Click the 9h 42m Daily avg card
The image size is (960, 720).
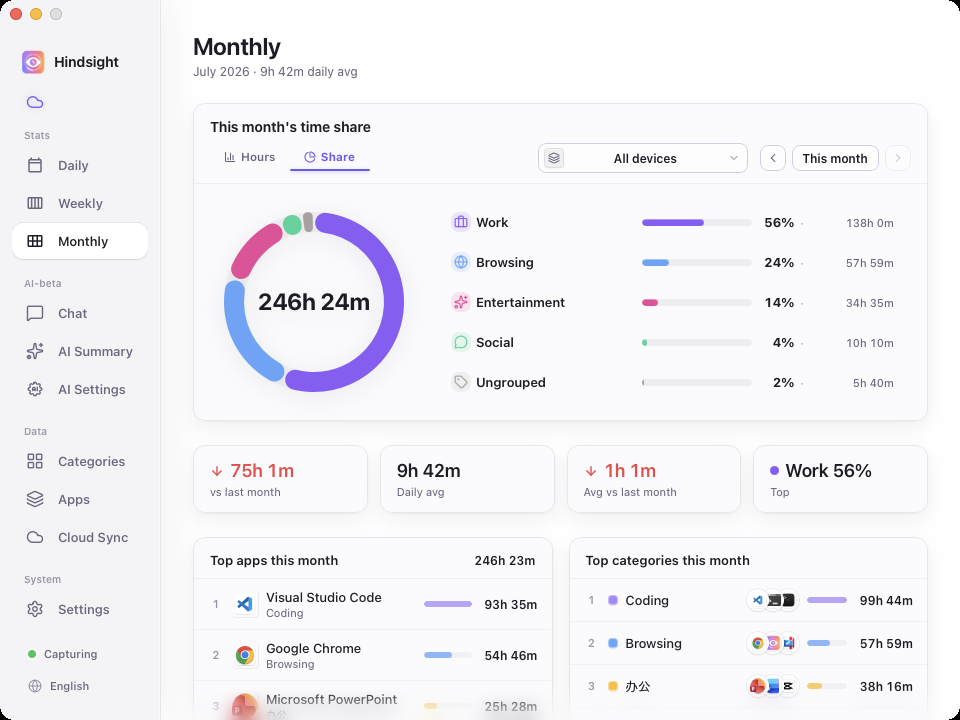[467, 479]
